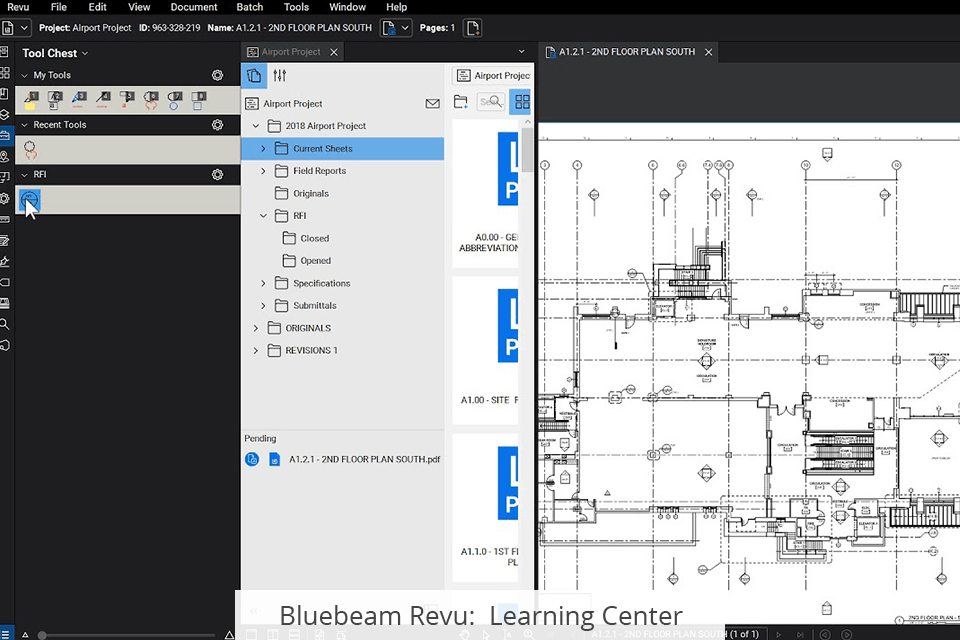960x640 pixels.
Task: Open RFI tool set settings gear
Action: 217,175
